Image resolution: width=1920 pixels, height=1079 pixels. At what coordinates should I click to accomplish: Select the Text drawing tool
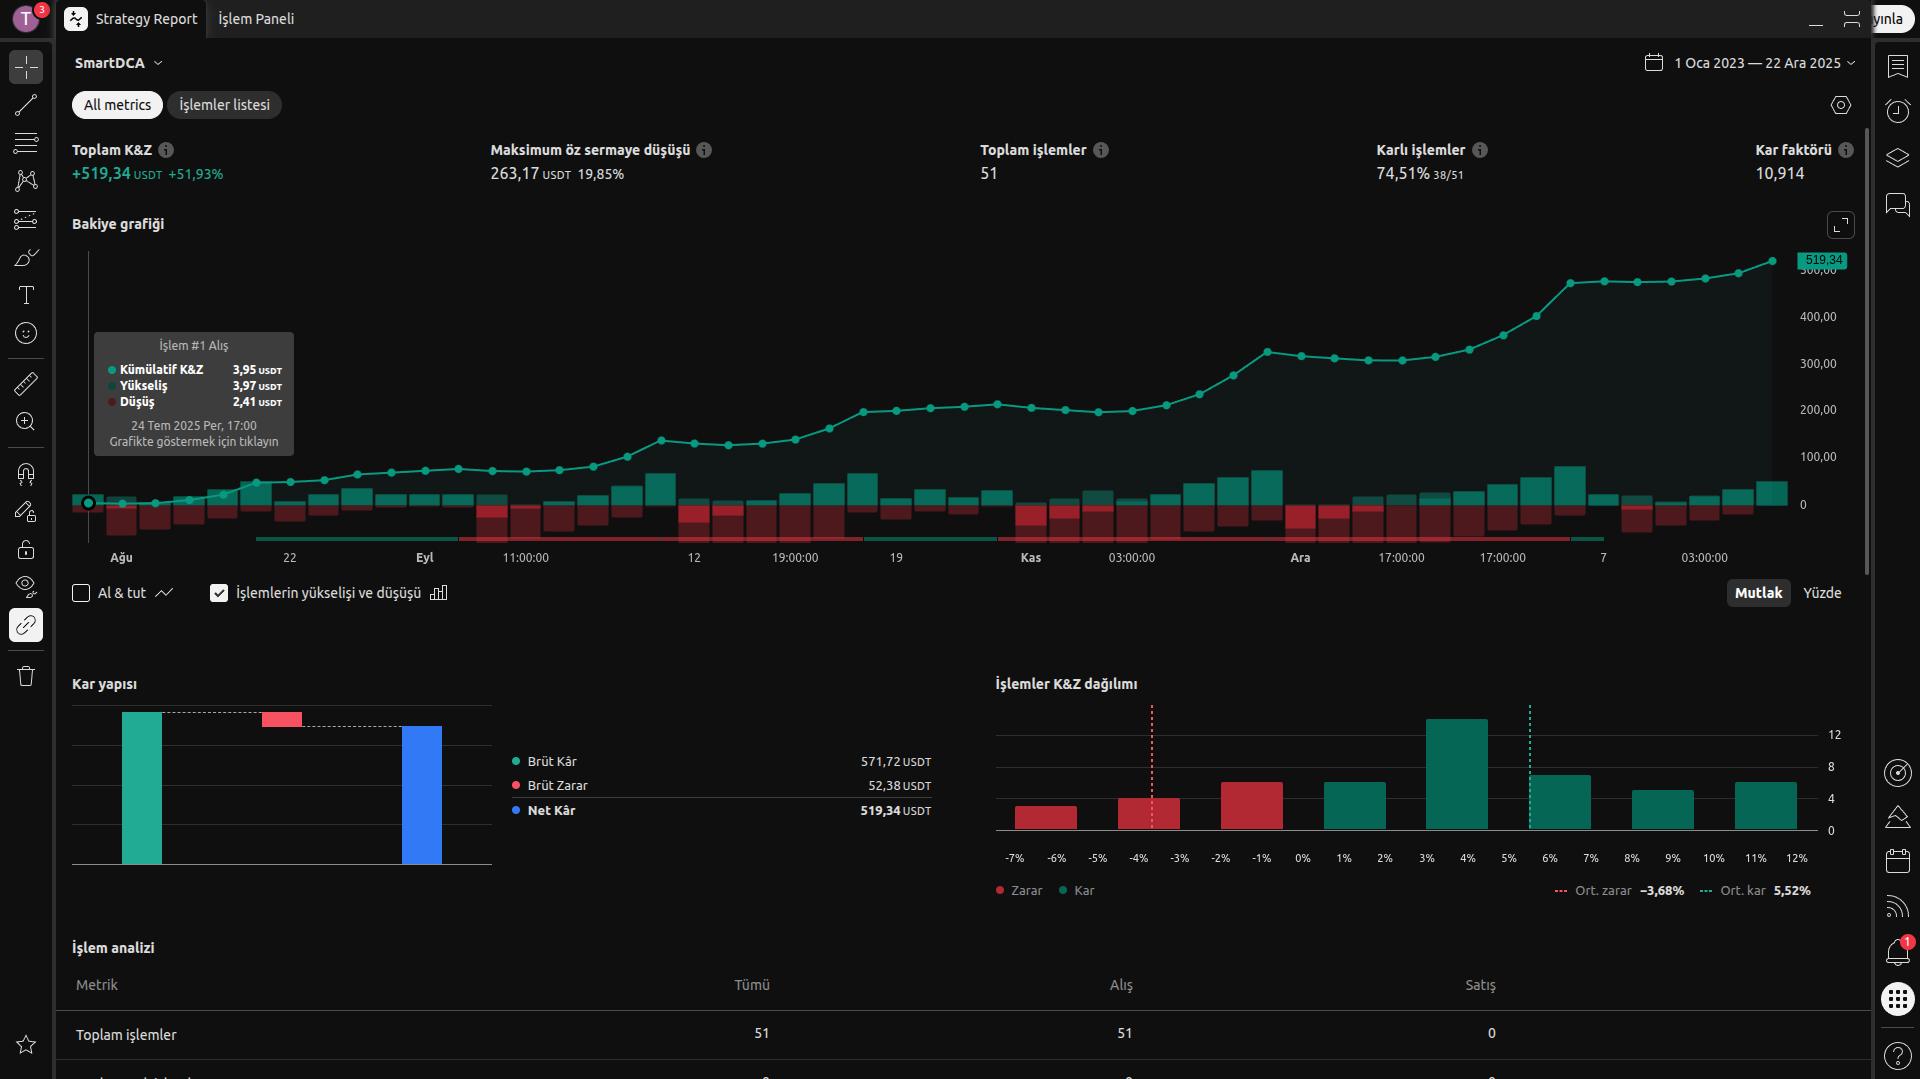coord(26,295)
